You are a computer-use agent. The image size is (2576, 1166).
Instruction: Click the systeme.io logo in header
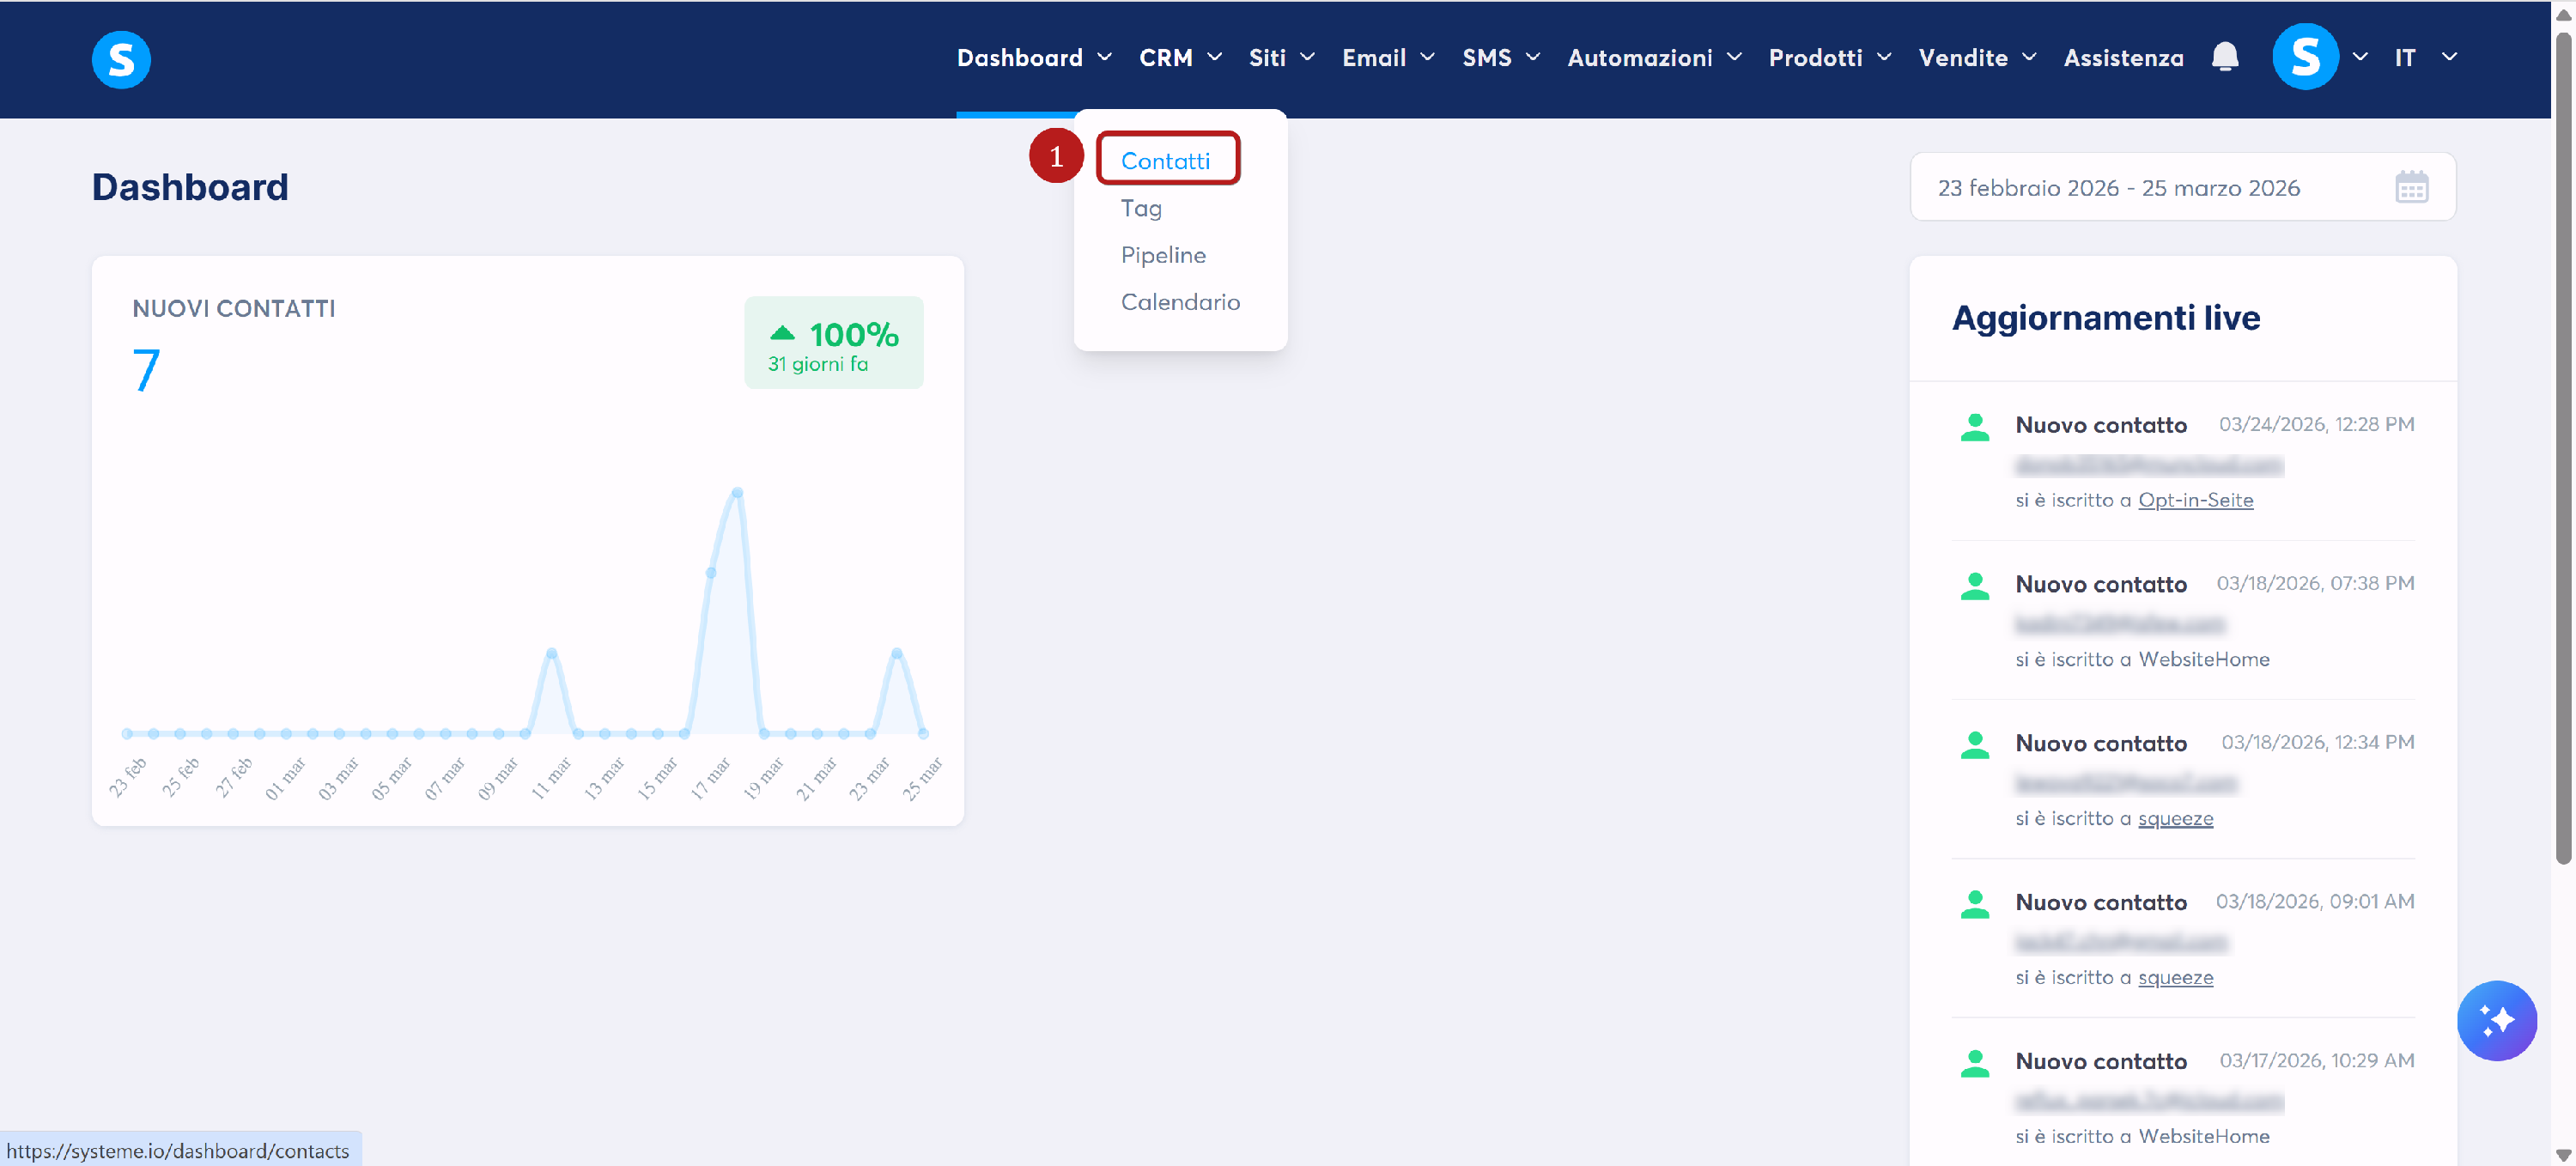point(121,59)
